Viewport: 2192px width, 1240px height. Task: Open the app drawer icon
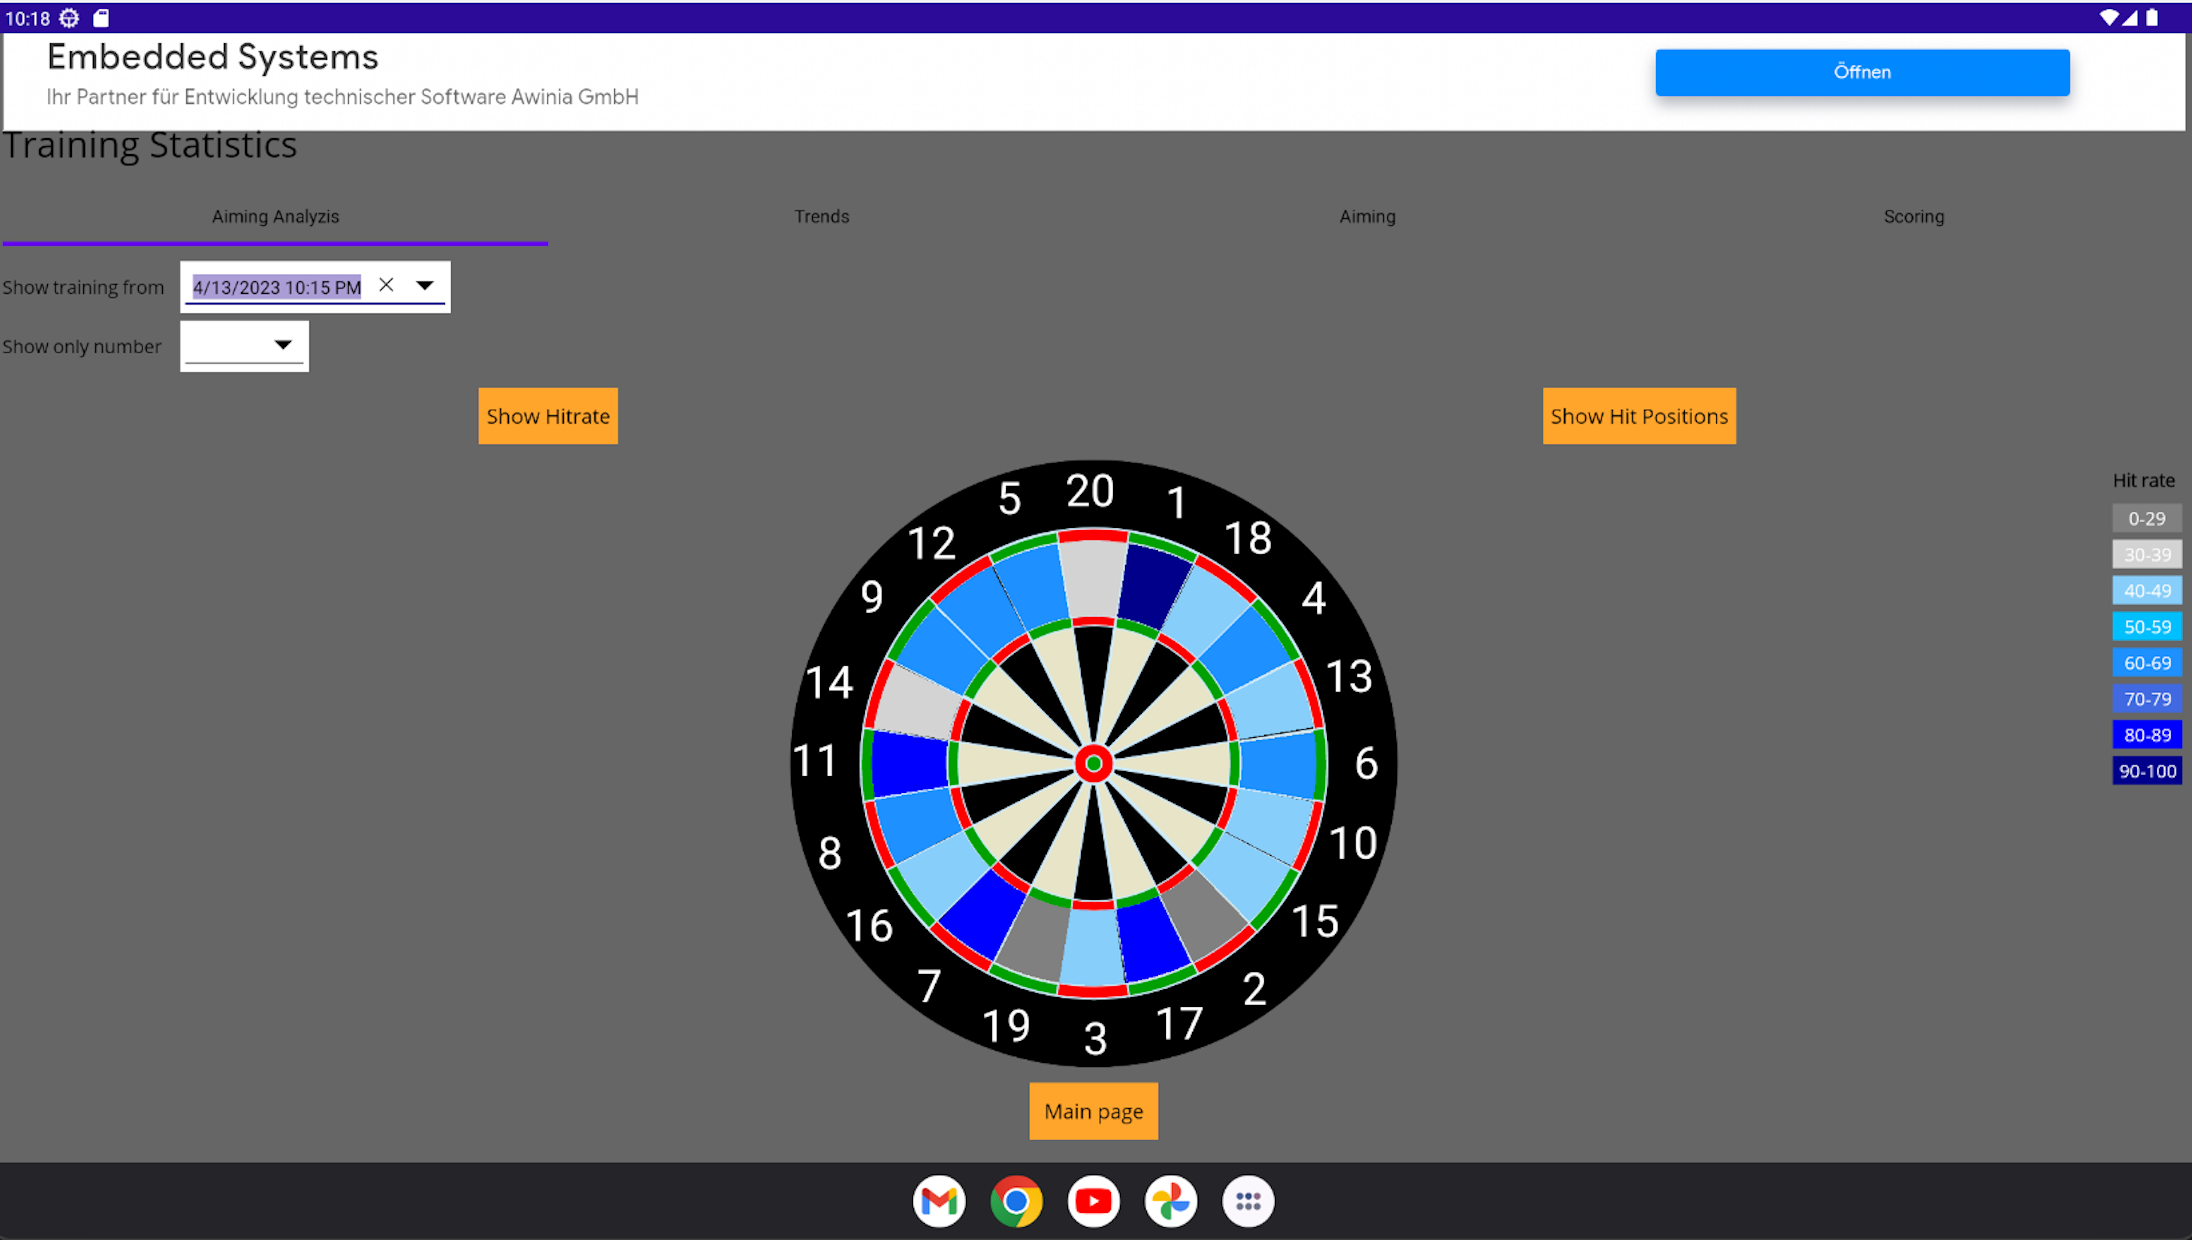[x=1248, y=1201]
